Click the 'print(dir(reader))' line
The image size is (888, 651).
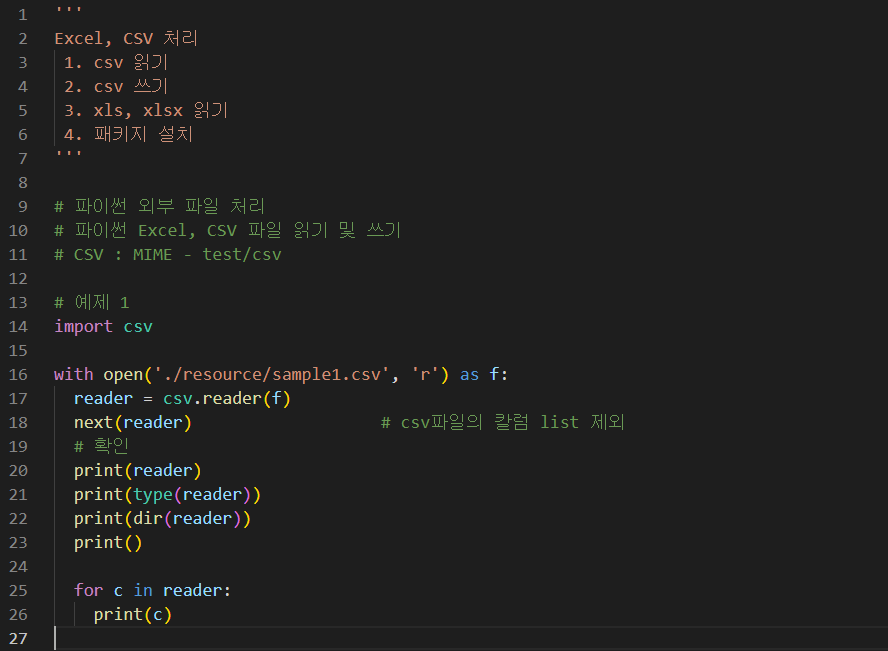pos(163,519)
